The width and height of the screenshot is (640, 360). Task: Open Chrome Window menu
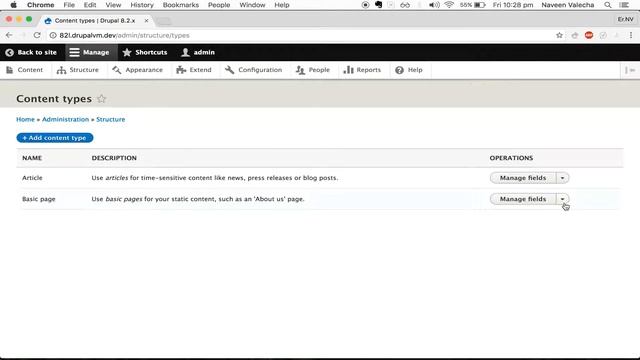point(252,5)
